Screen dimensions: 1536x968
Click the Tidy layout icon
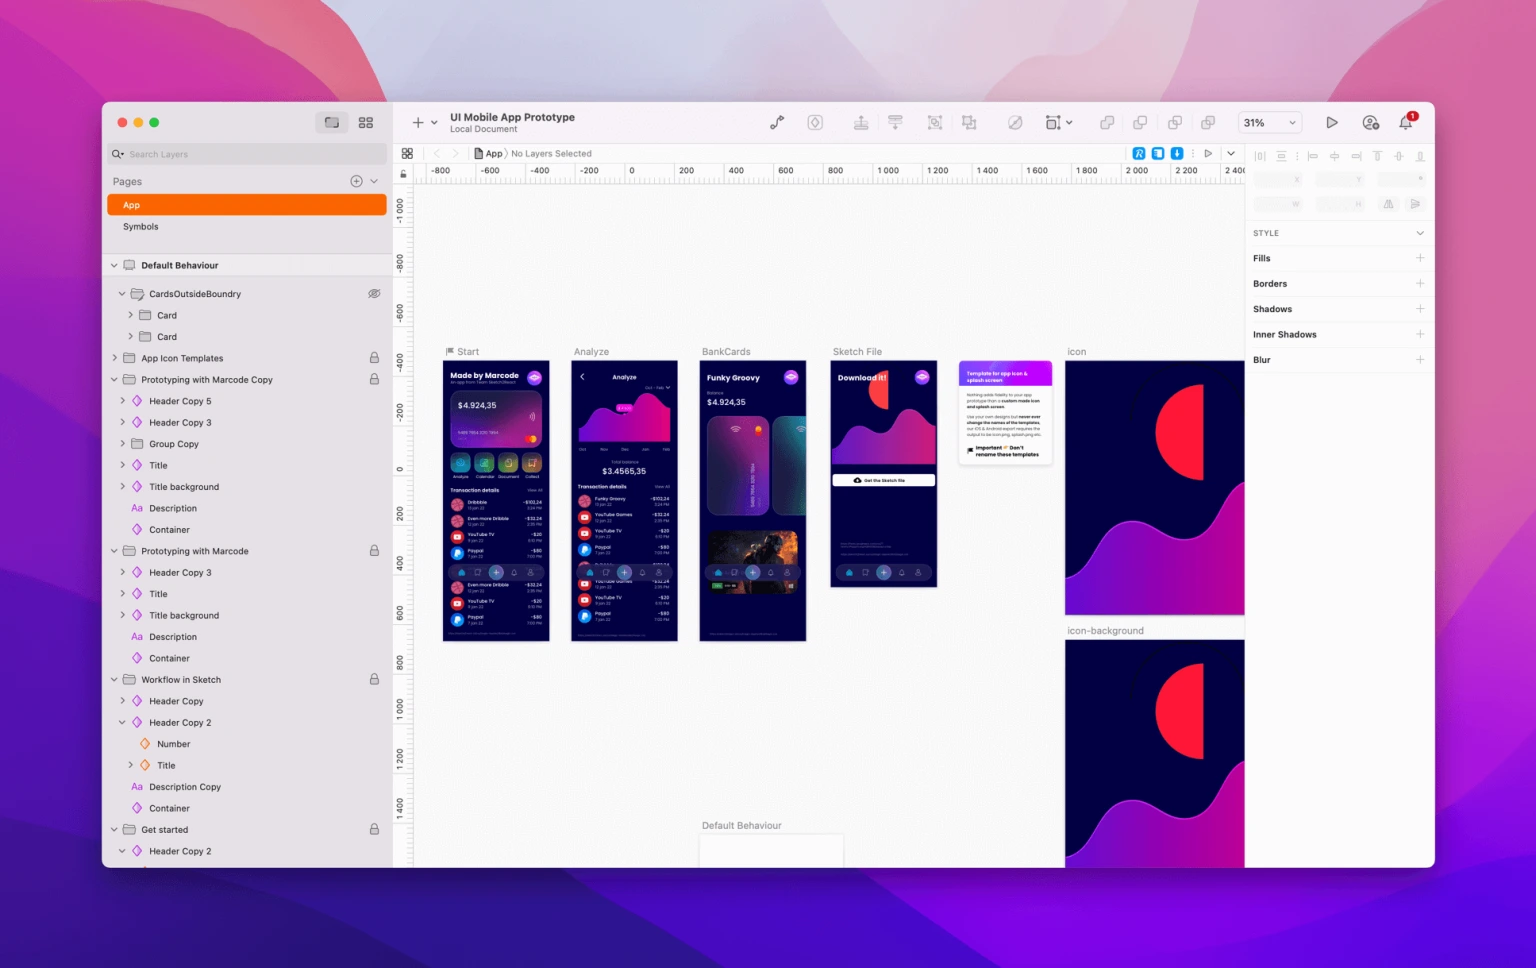(894, 122)
